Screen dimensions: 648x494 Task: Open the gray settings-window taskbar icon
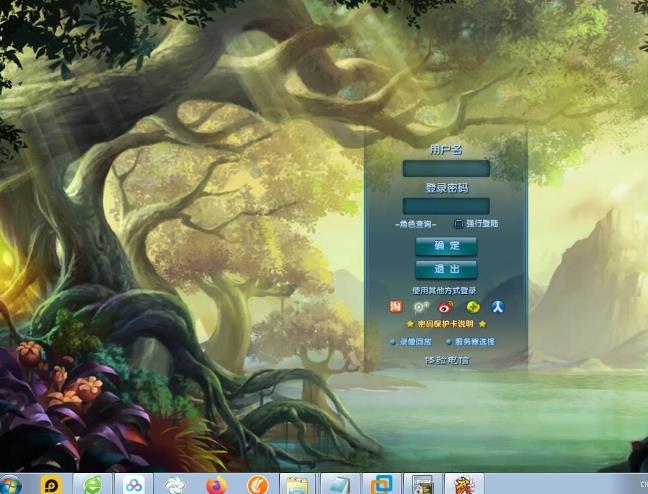pyautogui.click(x=423, y=485)
